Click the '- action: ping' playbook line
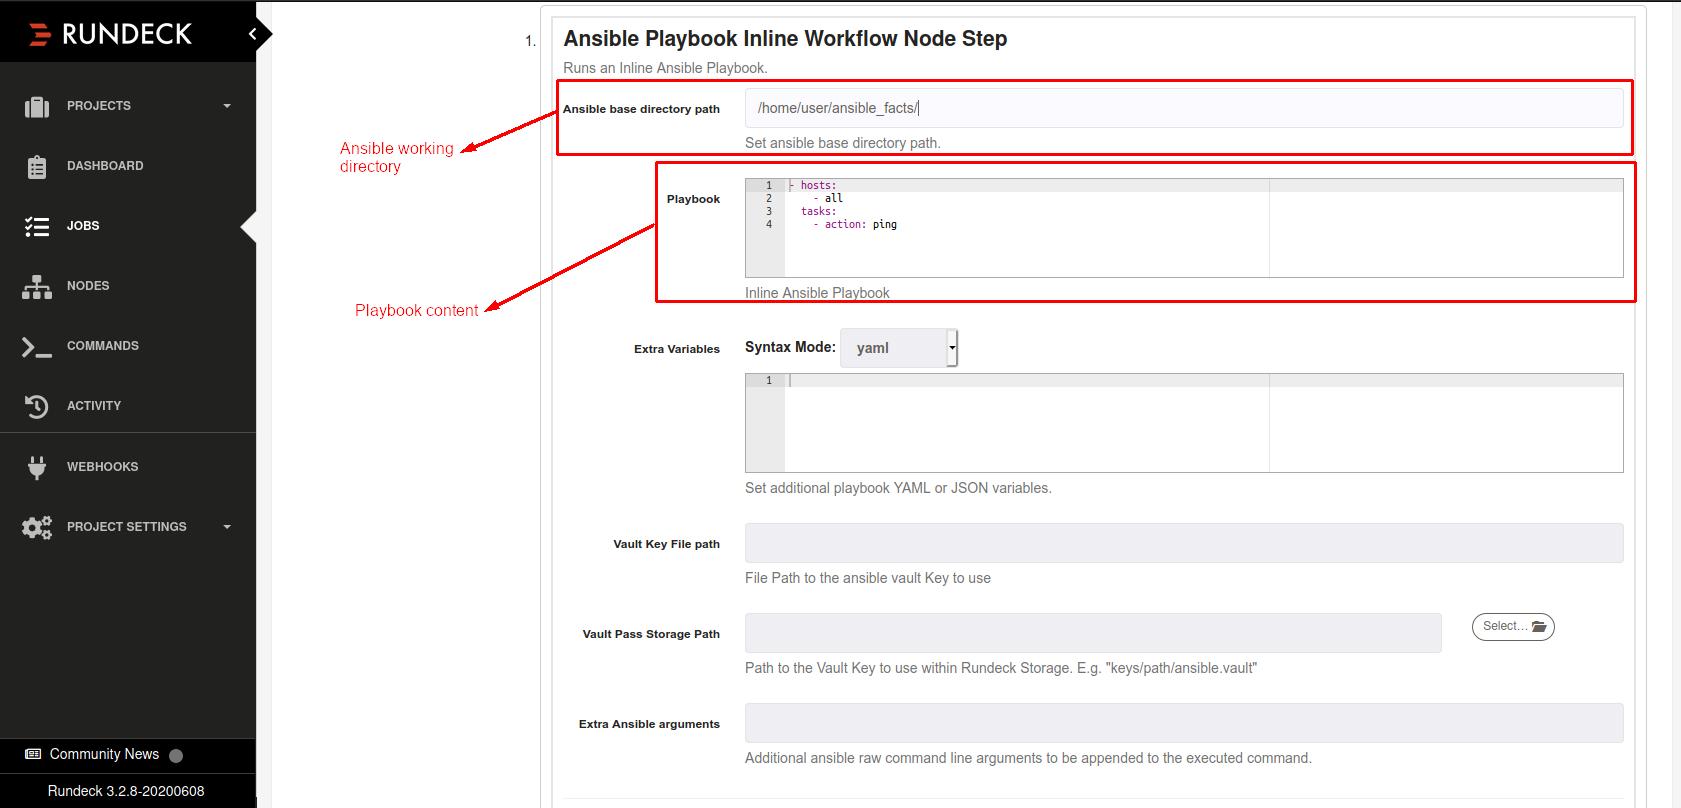 pos(855,225)
